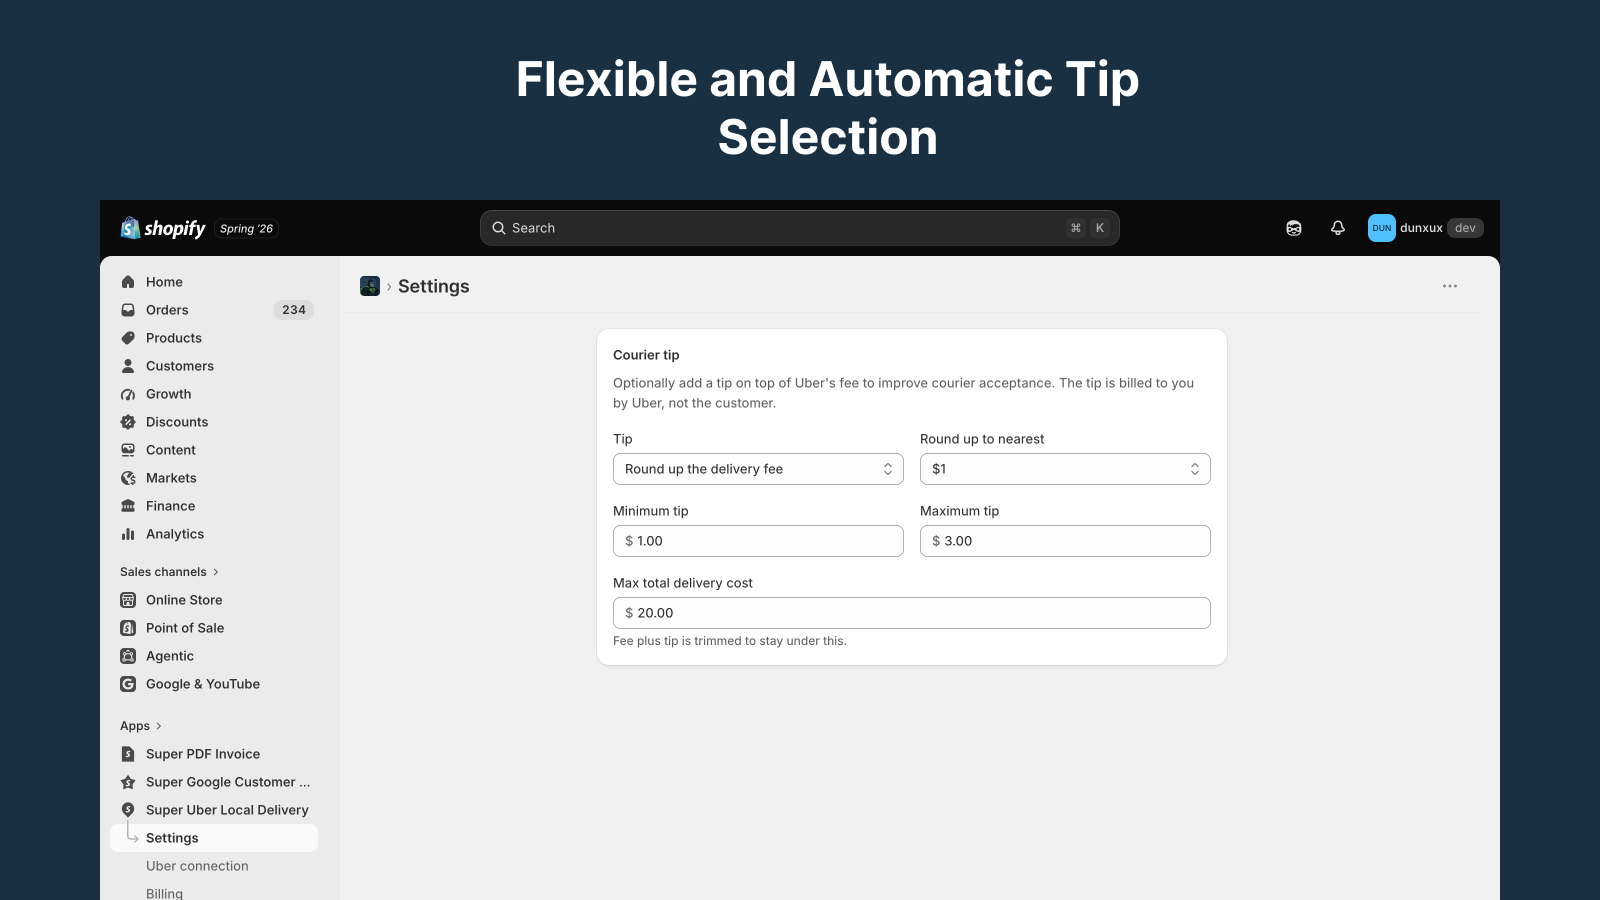
Task: Click the Analytics bar chart icon
Action: click(x=128, y=534)
